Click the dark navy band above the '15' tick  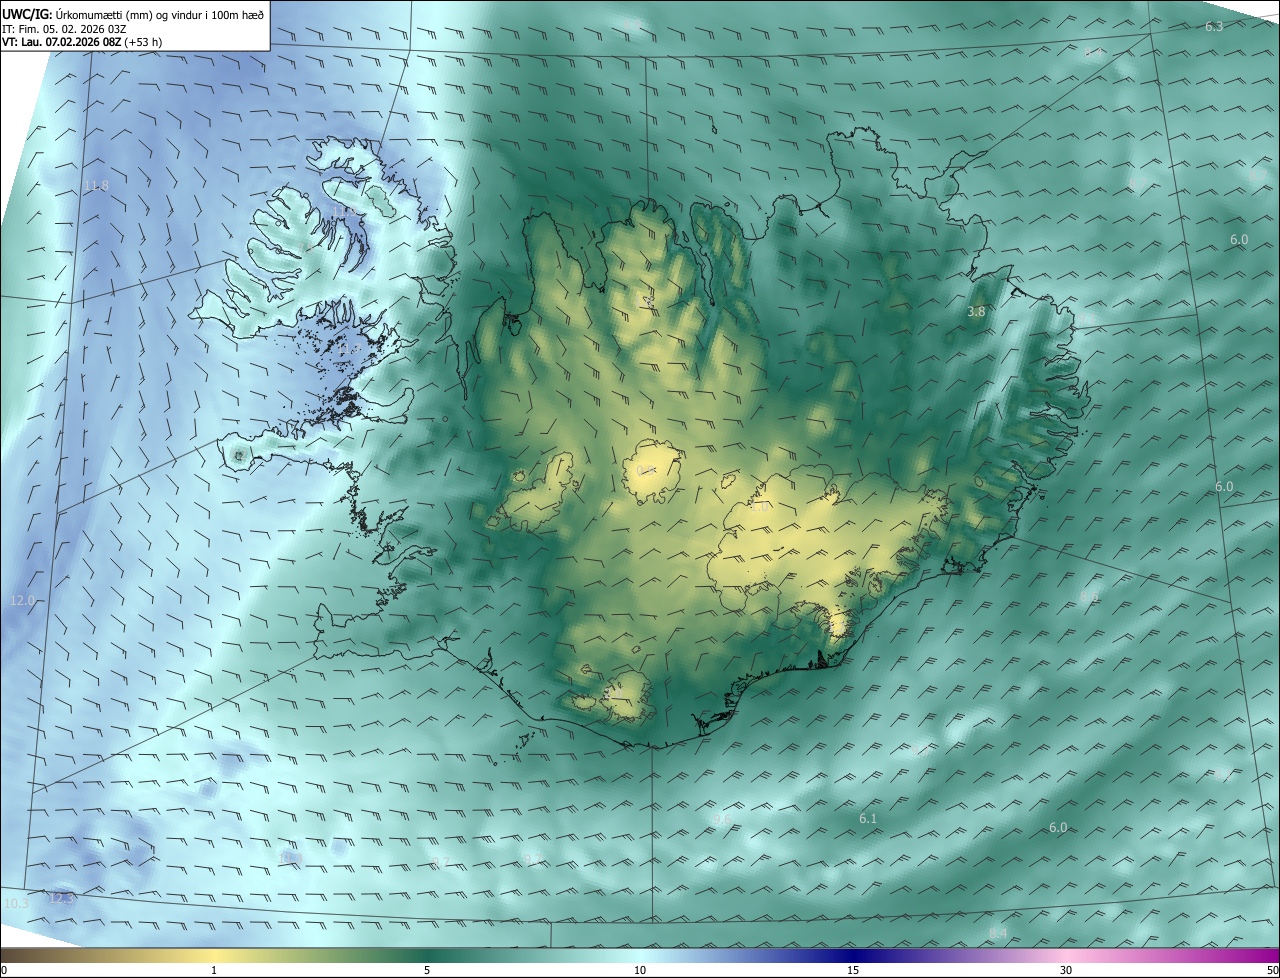pos(853,955)
